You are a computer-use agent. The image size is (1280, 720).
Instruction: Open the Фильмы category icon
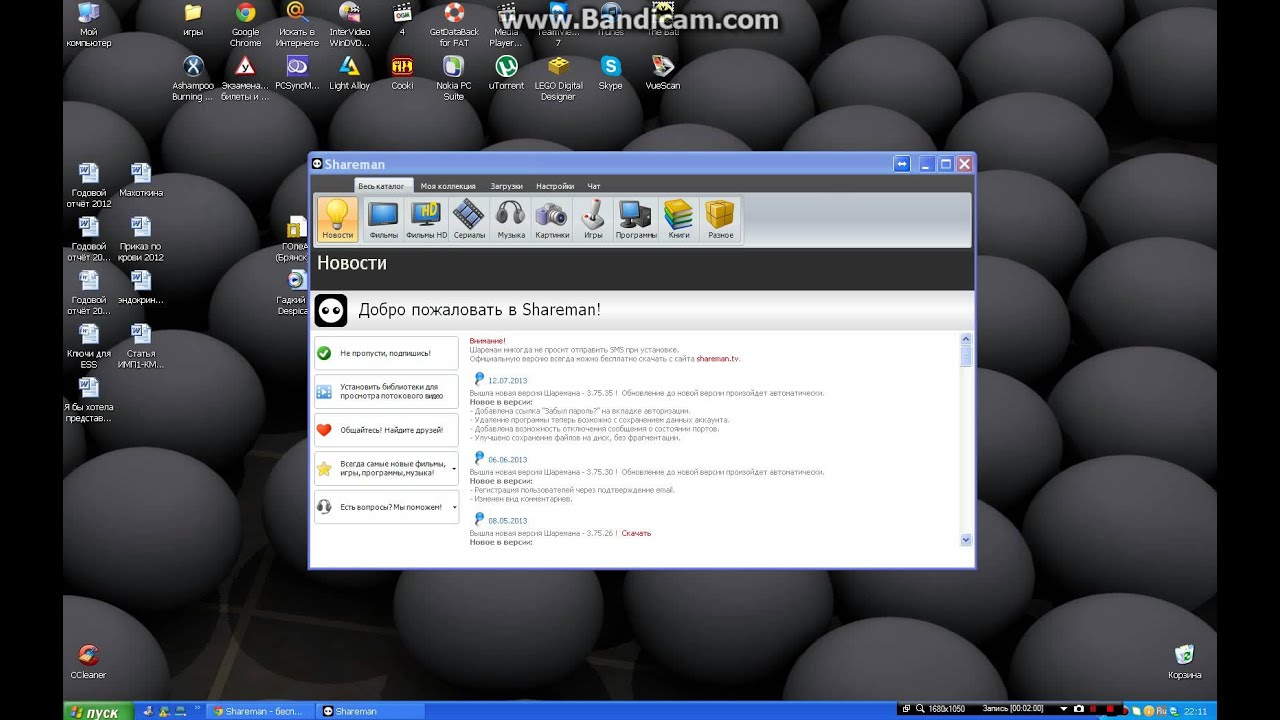(x=383, y=219)
